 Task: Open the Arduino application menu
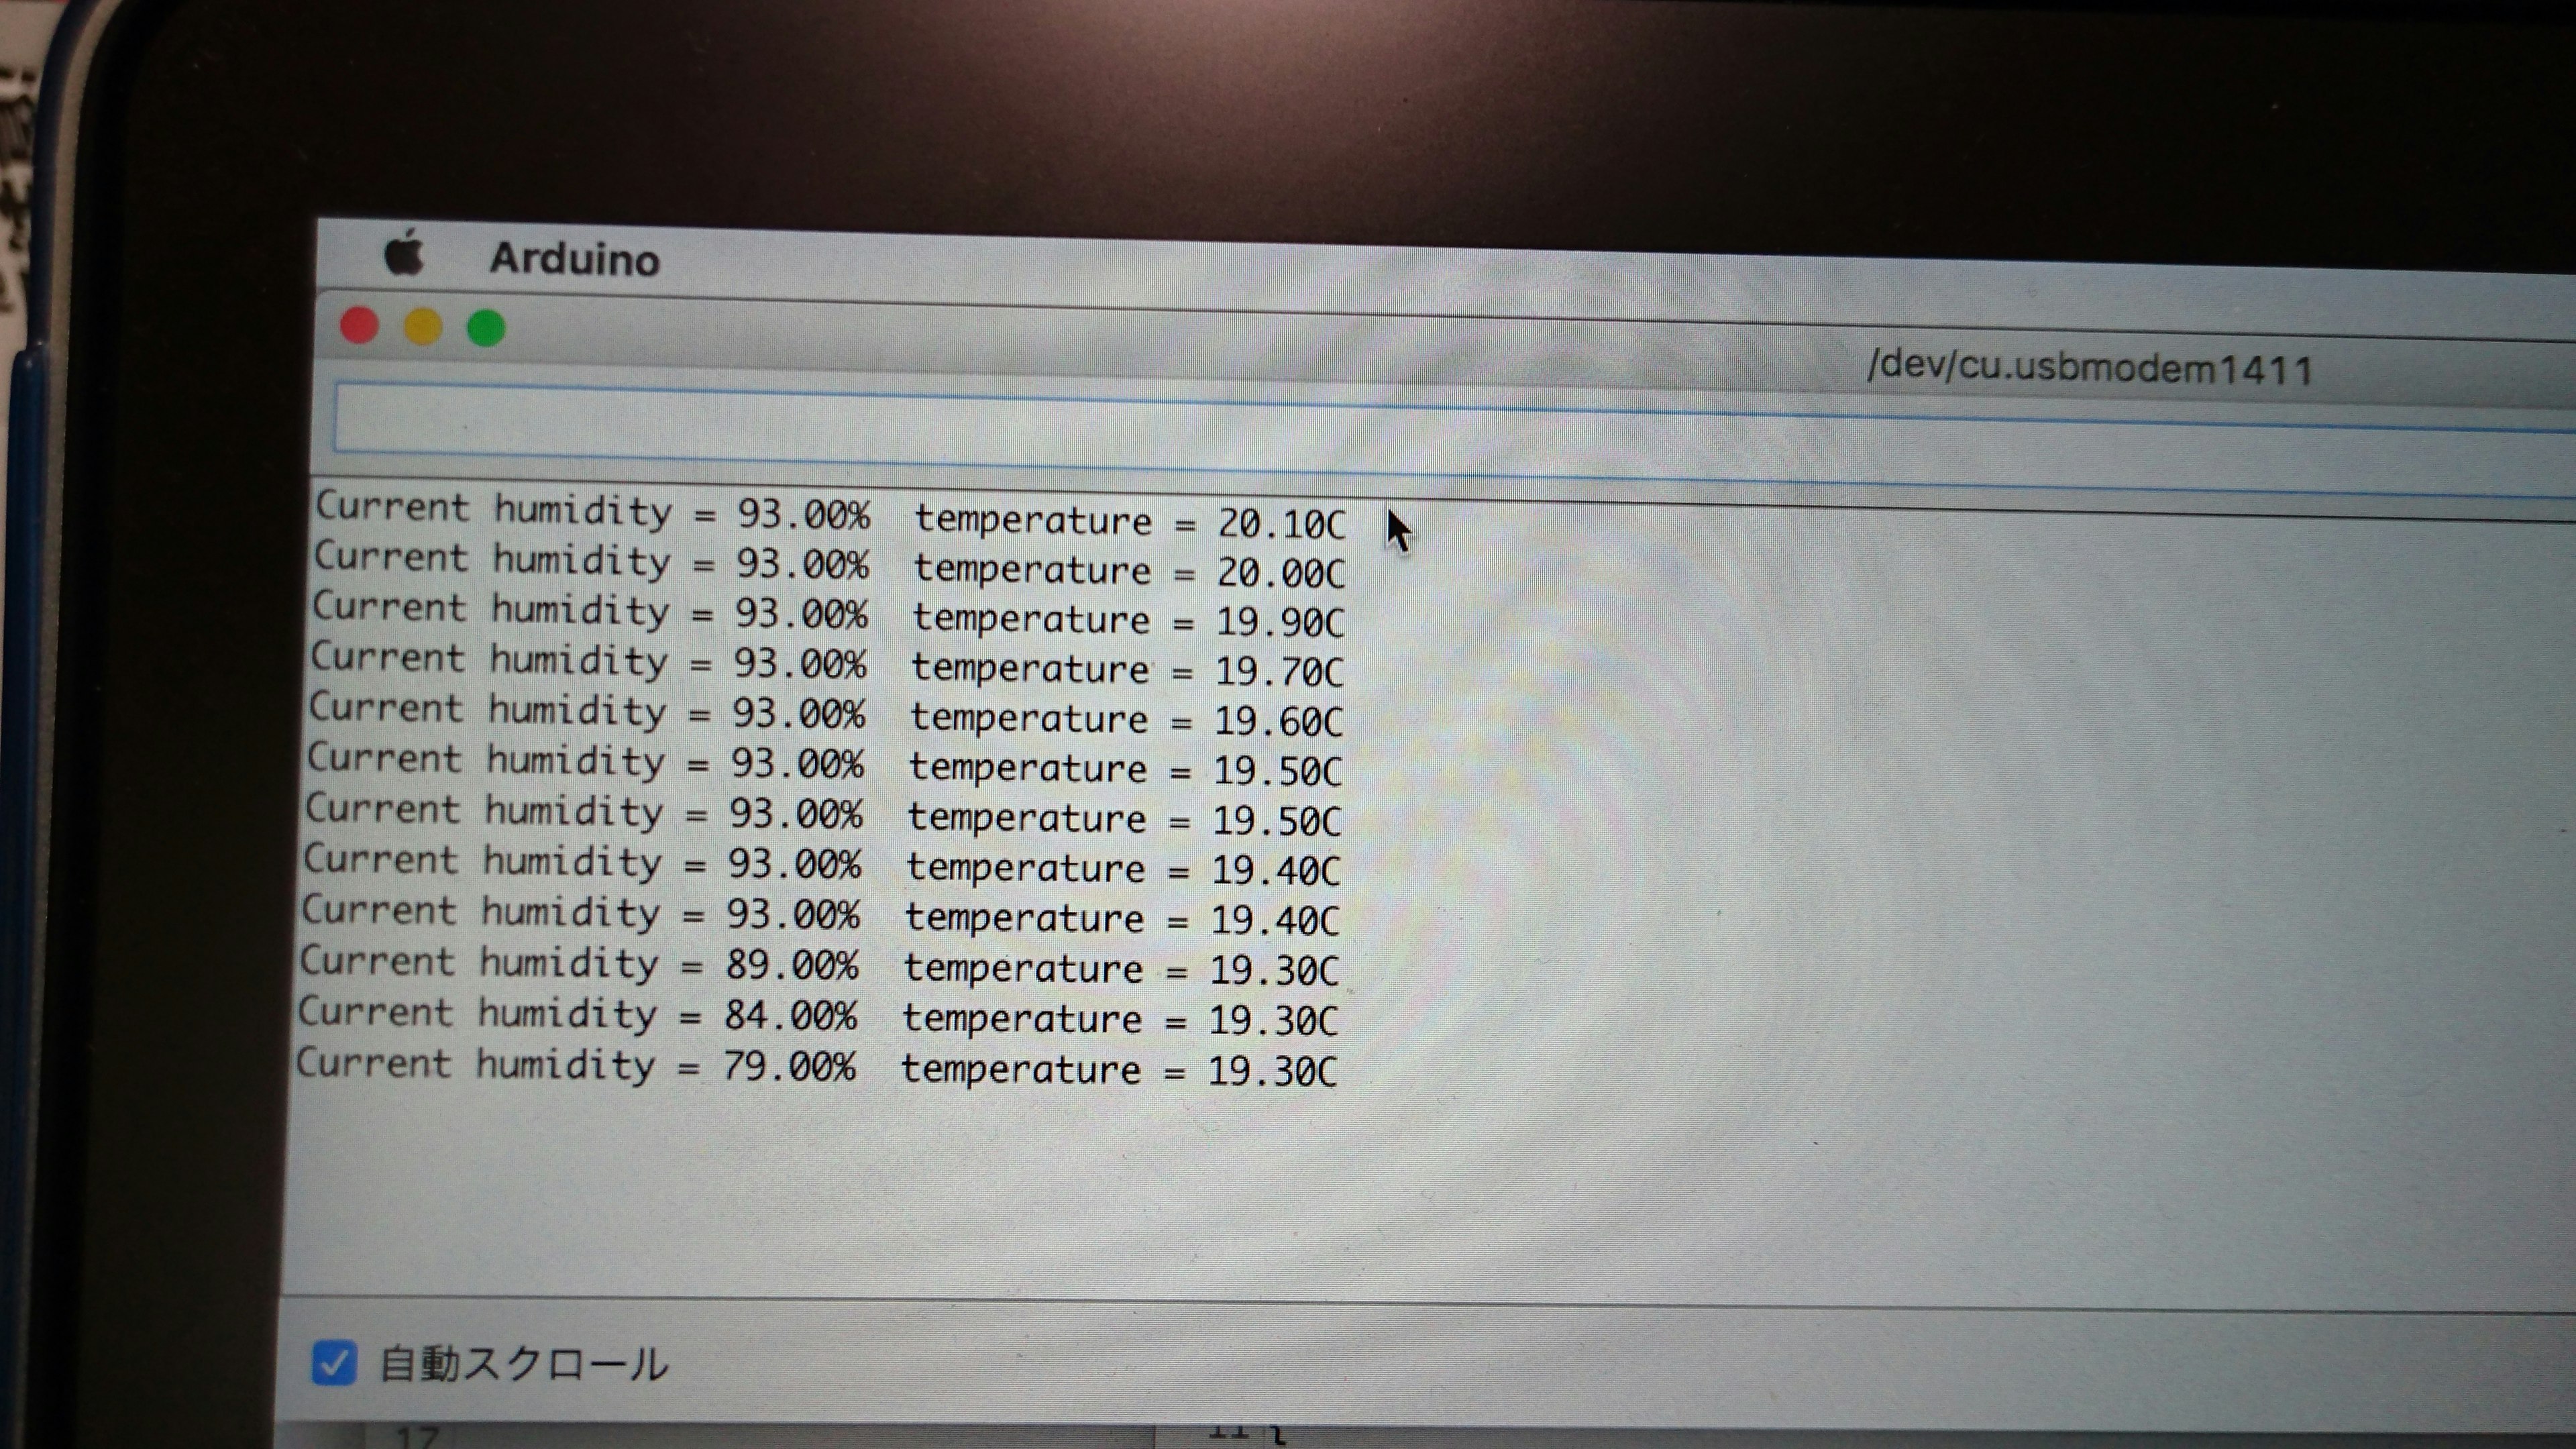point(575,259)
